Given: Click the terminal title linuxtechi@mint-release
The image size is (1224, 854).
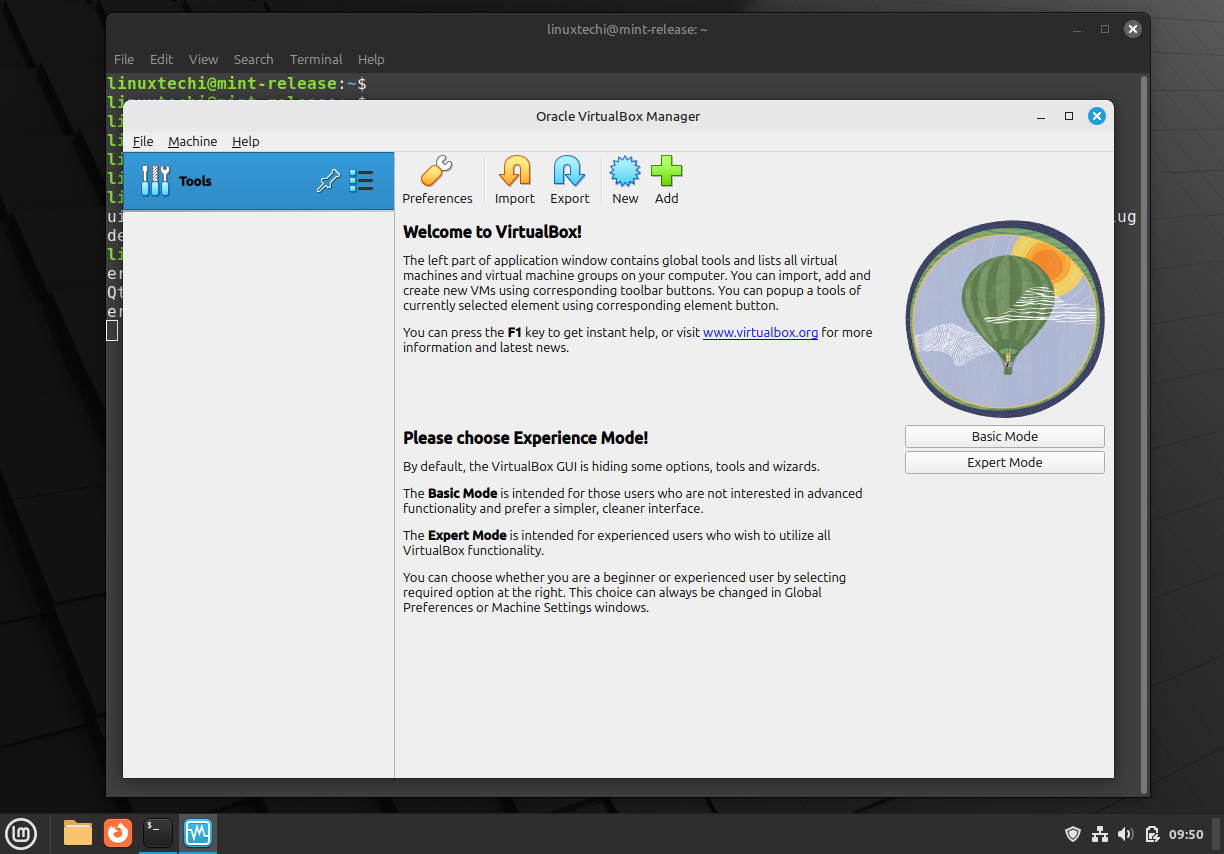Looking at the screenshot, I should click(x=627, y=30).
